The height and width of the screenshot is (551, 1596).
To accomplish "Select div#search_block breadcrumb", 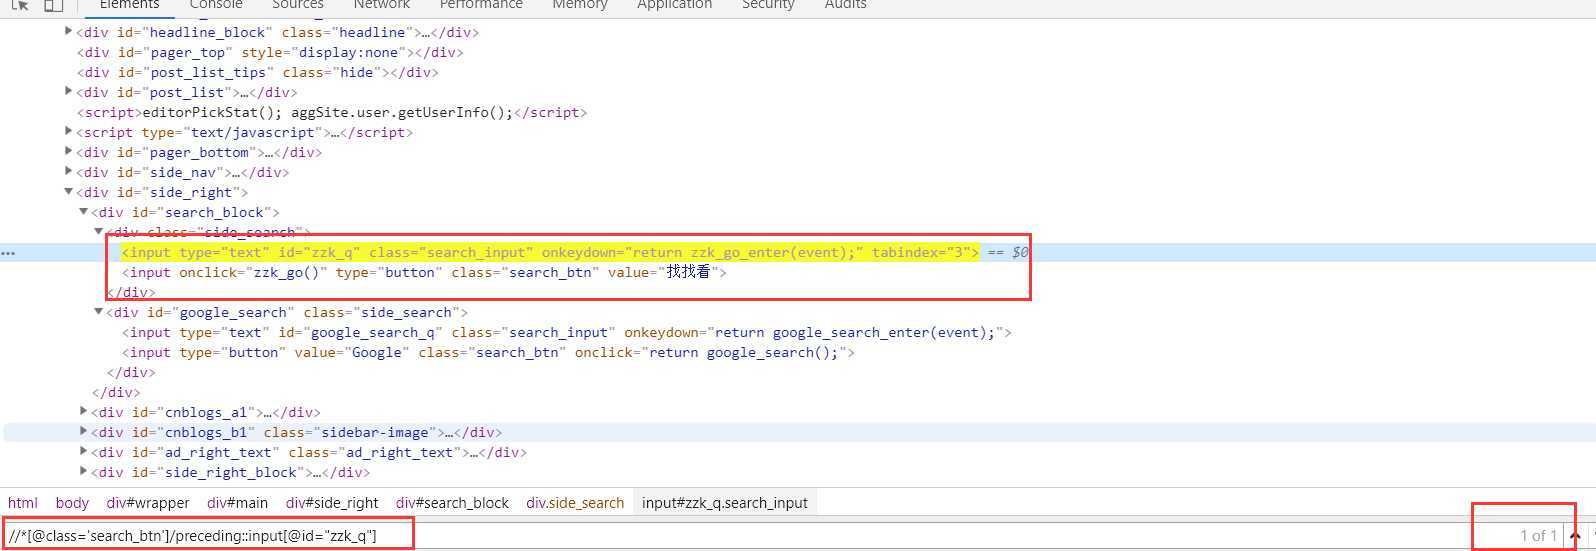I will point(452,503).
